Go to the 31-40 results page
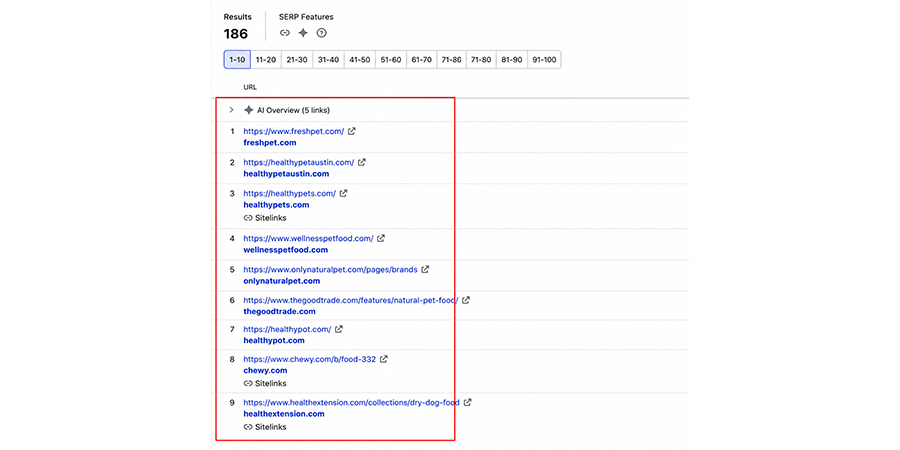 (x=328, y=60)
